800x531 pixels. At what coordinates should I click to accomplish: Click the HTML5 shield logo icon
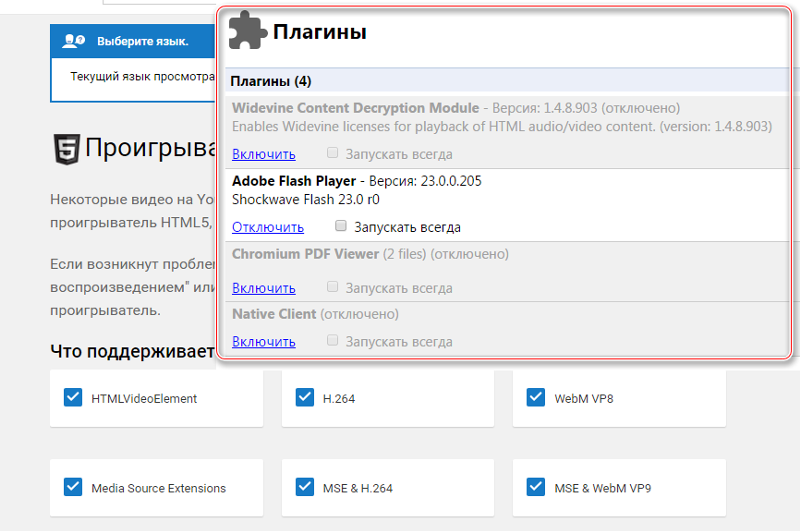click(x=67, y=149)
